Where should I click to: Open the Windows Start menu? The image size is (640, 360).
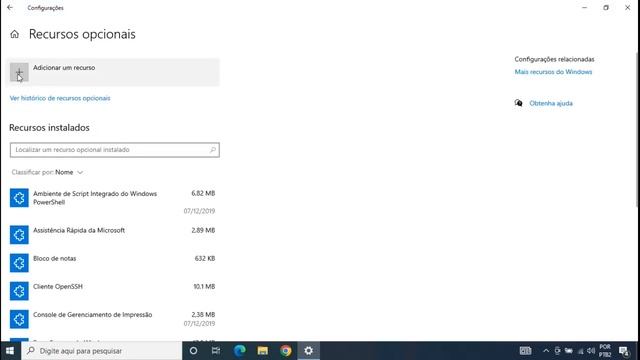(10, 351)
